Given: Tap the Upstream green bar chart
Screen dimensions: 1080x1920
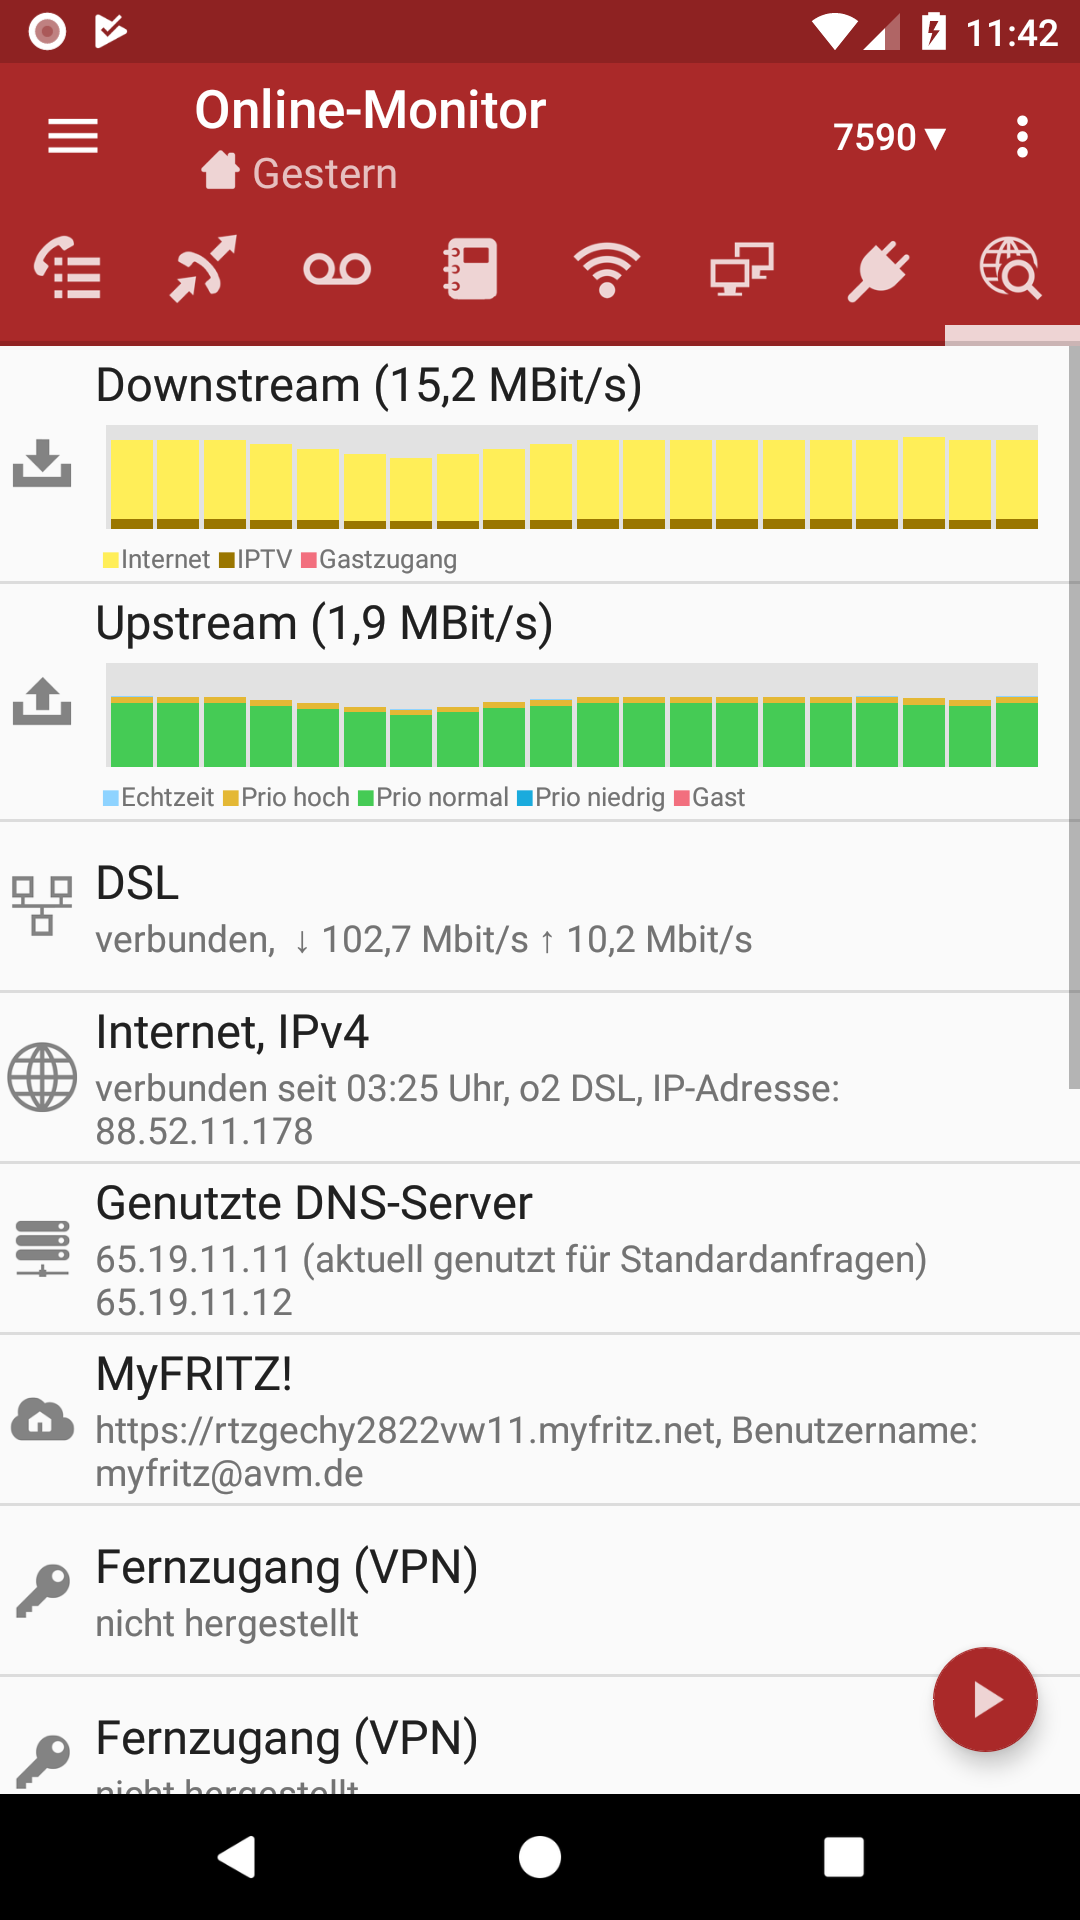Looking at the screenshot, I should tap(571, 716).
